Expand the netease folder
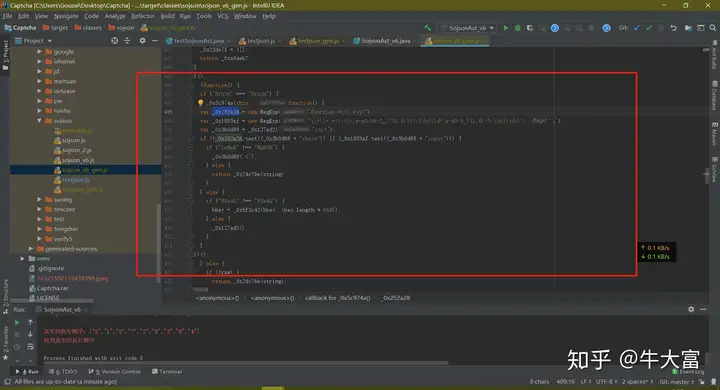The width and height of the screenshot is (720, 390). (39, 91)
